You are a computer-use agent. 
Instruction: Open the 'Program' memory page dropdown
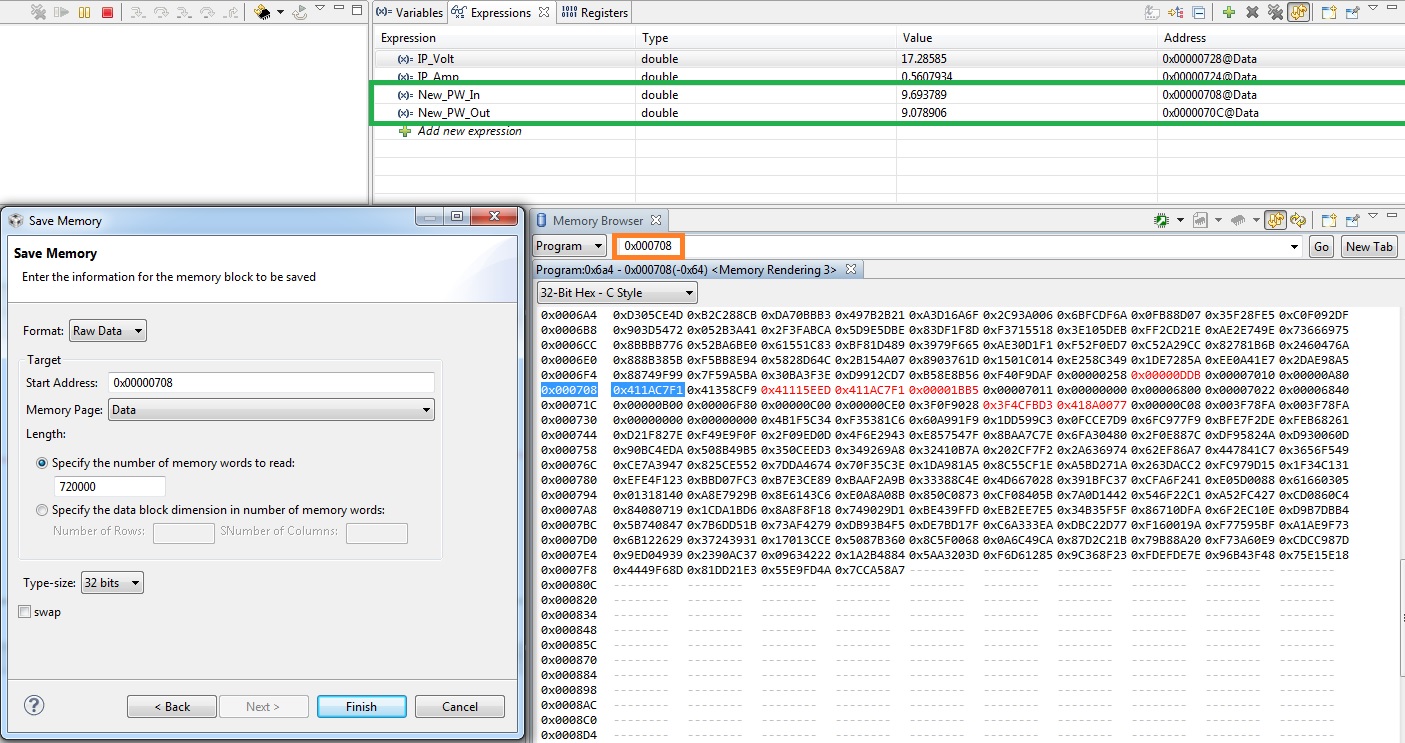569,246
